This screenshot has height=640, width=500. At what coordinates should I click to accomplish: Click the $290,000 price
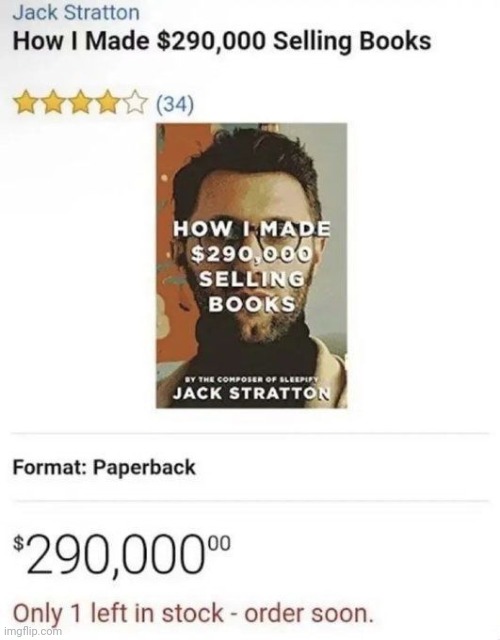pos(121,554)
